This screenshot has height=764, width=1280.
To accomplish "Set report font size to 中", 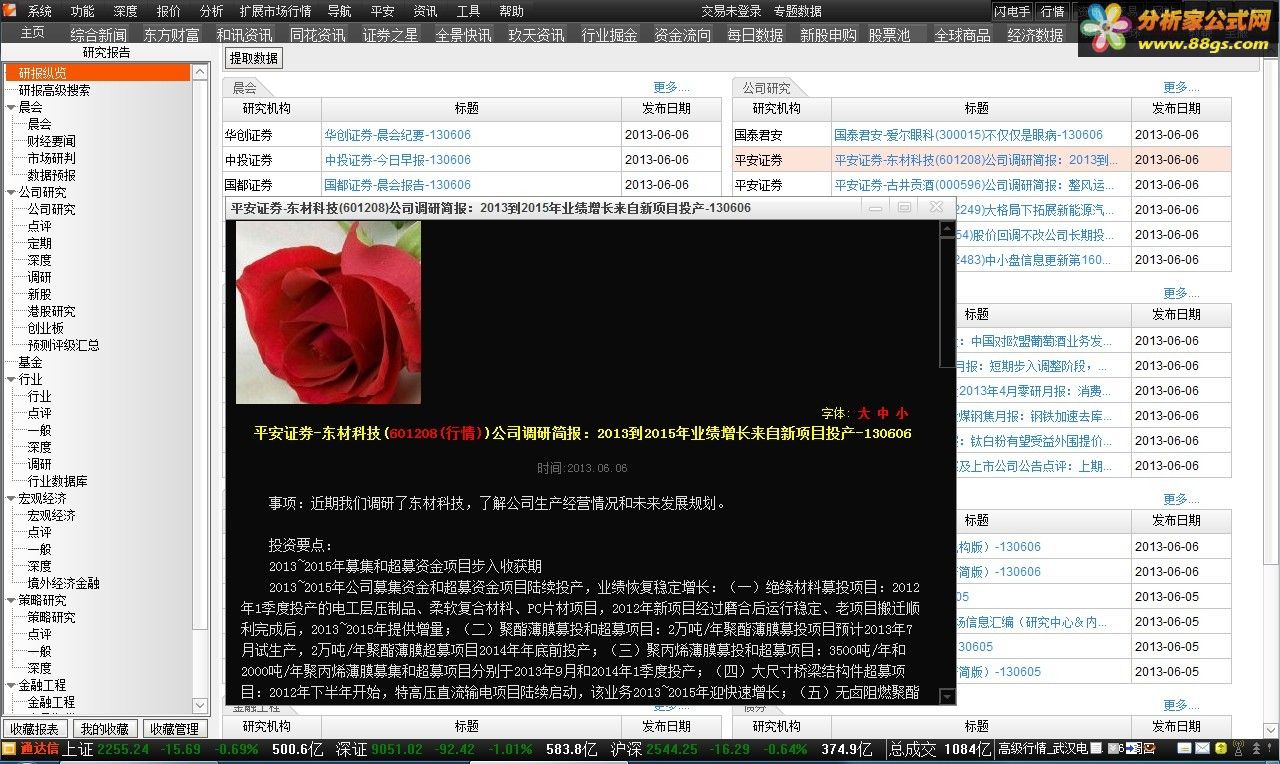I will (883, 413).
